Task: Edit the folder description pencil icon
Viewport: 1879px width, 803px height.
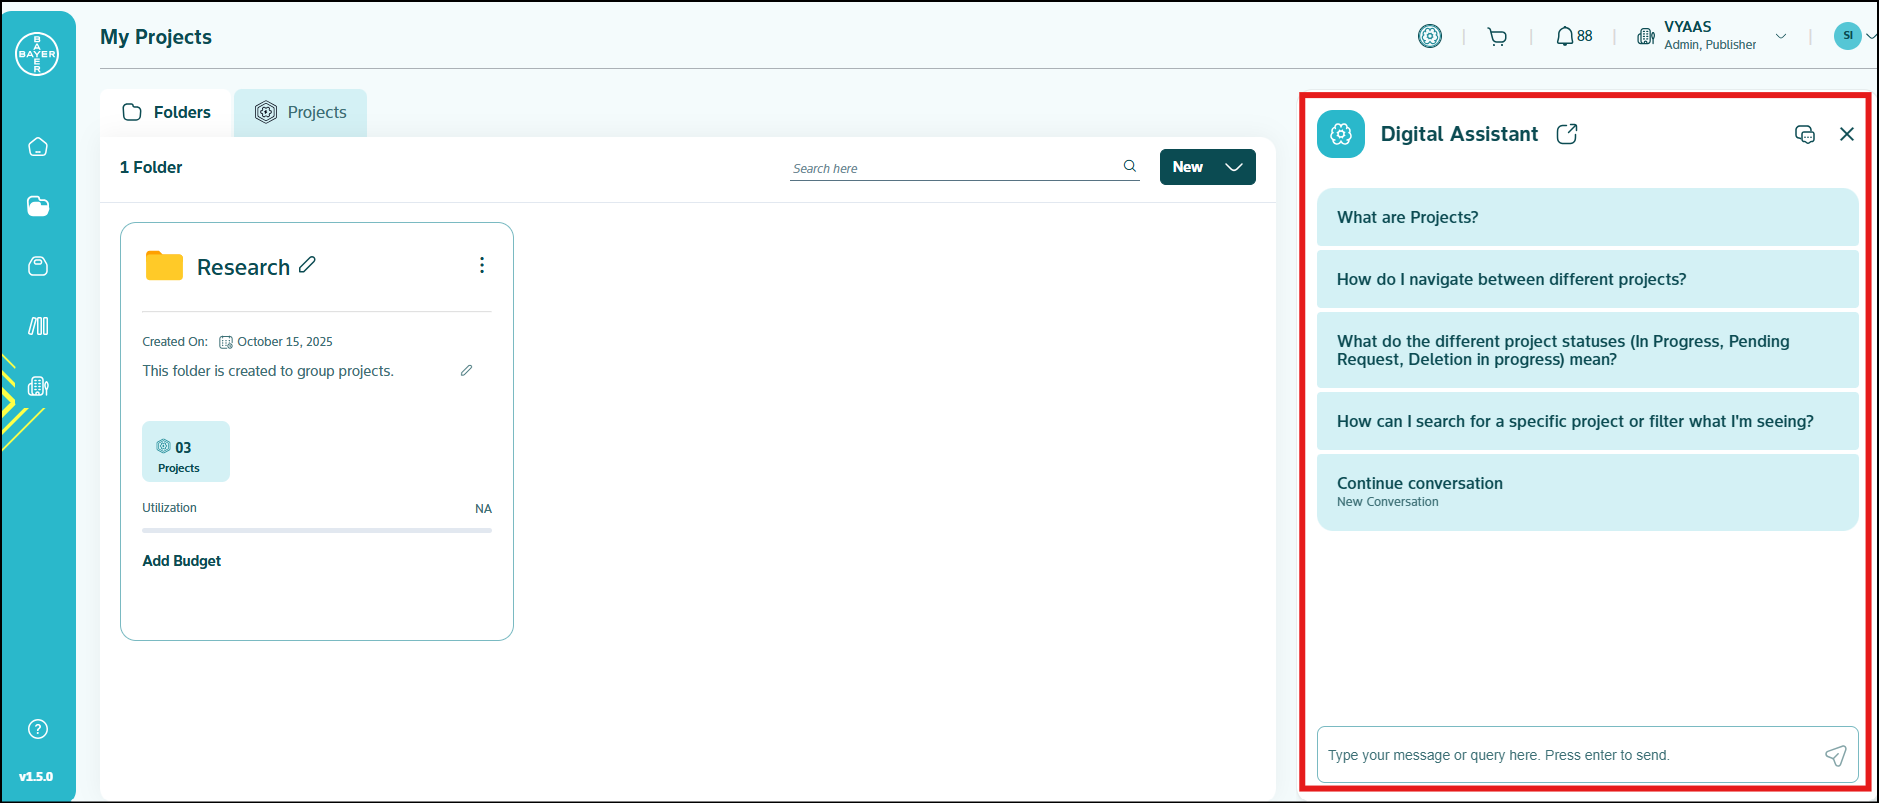Action: (x=466, y=371)
